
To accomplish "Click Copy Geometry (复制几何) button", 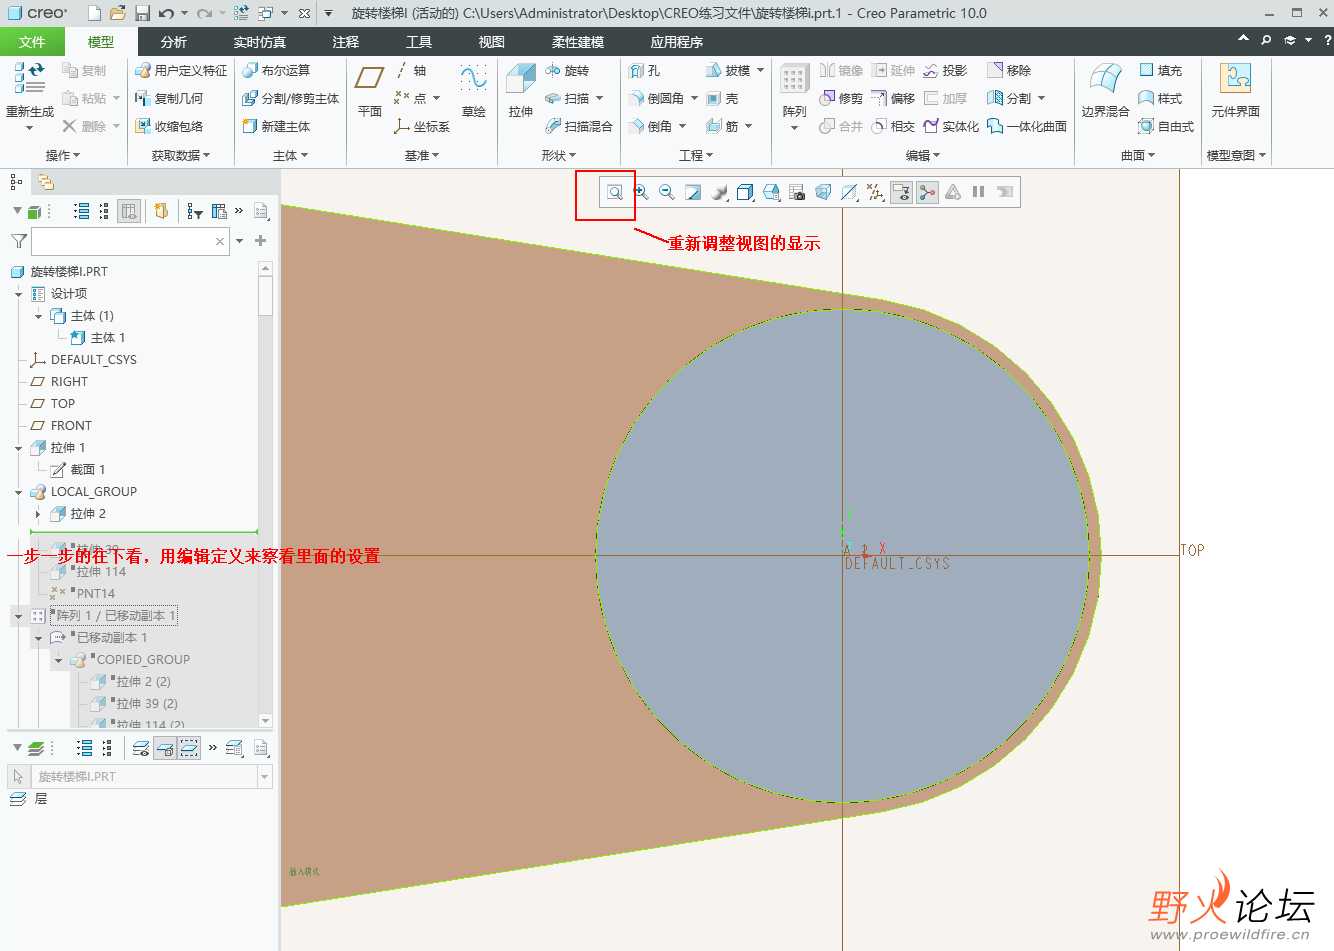I will [x=170, y=99].
